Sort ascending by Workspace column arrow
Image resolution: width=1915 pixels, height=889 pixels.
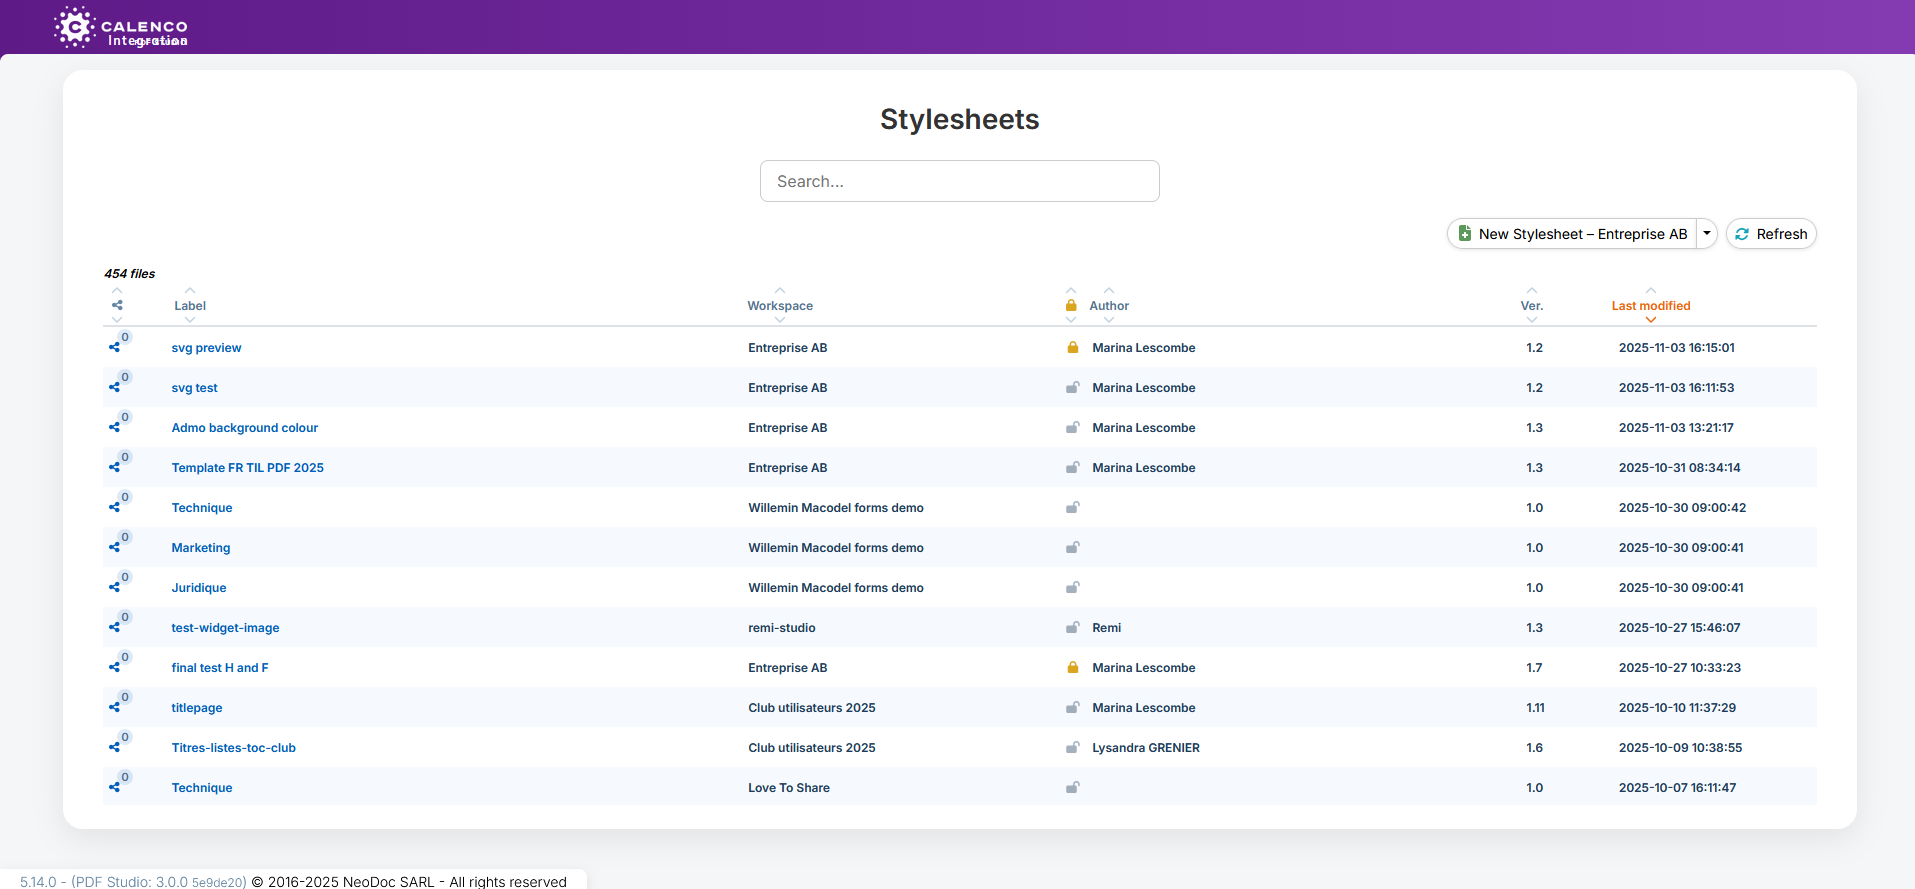tap(780, 291)
